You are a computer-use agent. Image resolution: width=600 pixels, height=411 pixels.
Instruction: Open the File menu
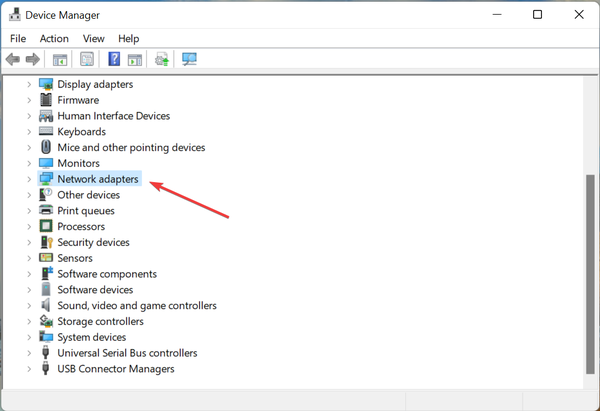[x=18, y=39]
